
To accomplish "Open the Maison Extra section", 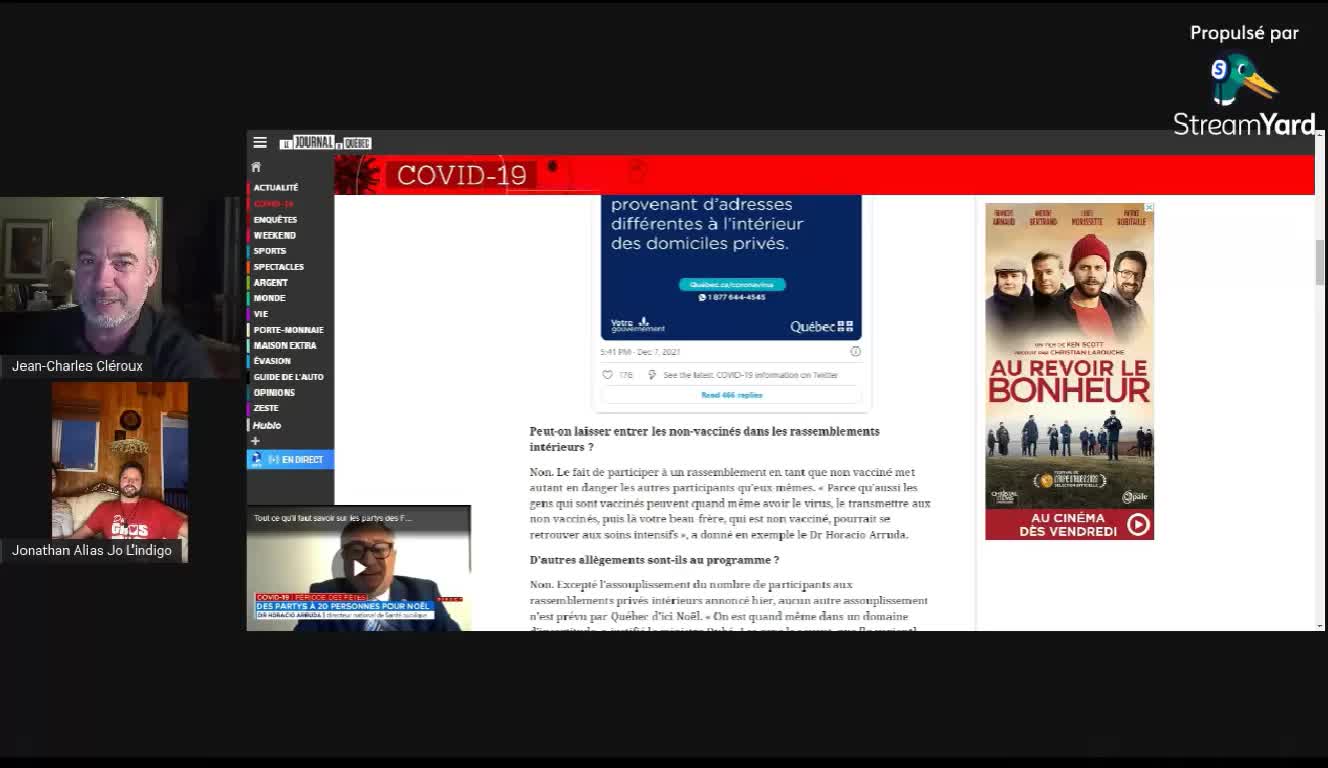I will (285, 346).
